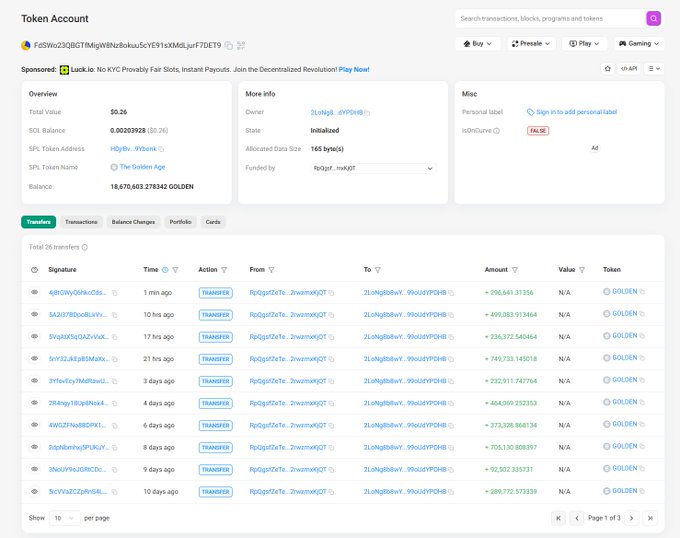
Task: Open the Buy dropdown menu
Action: click(478, 44)
